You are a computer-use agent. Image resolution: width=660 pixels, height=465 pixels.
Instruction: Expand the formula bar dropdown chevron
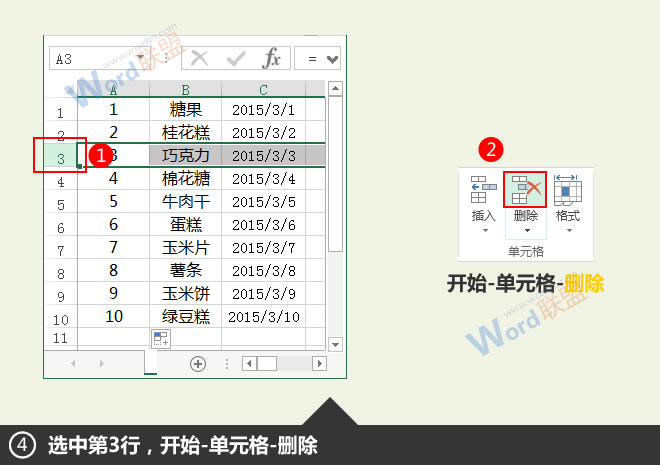pos(332,59)
